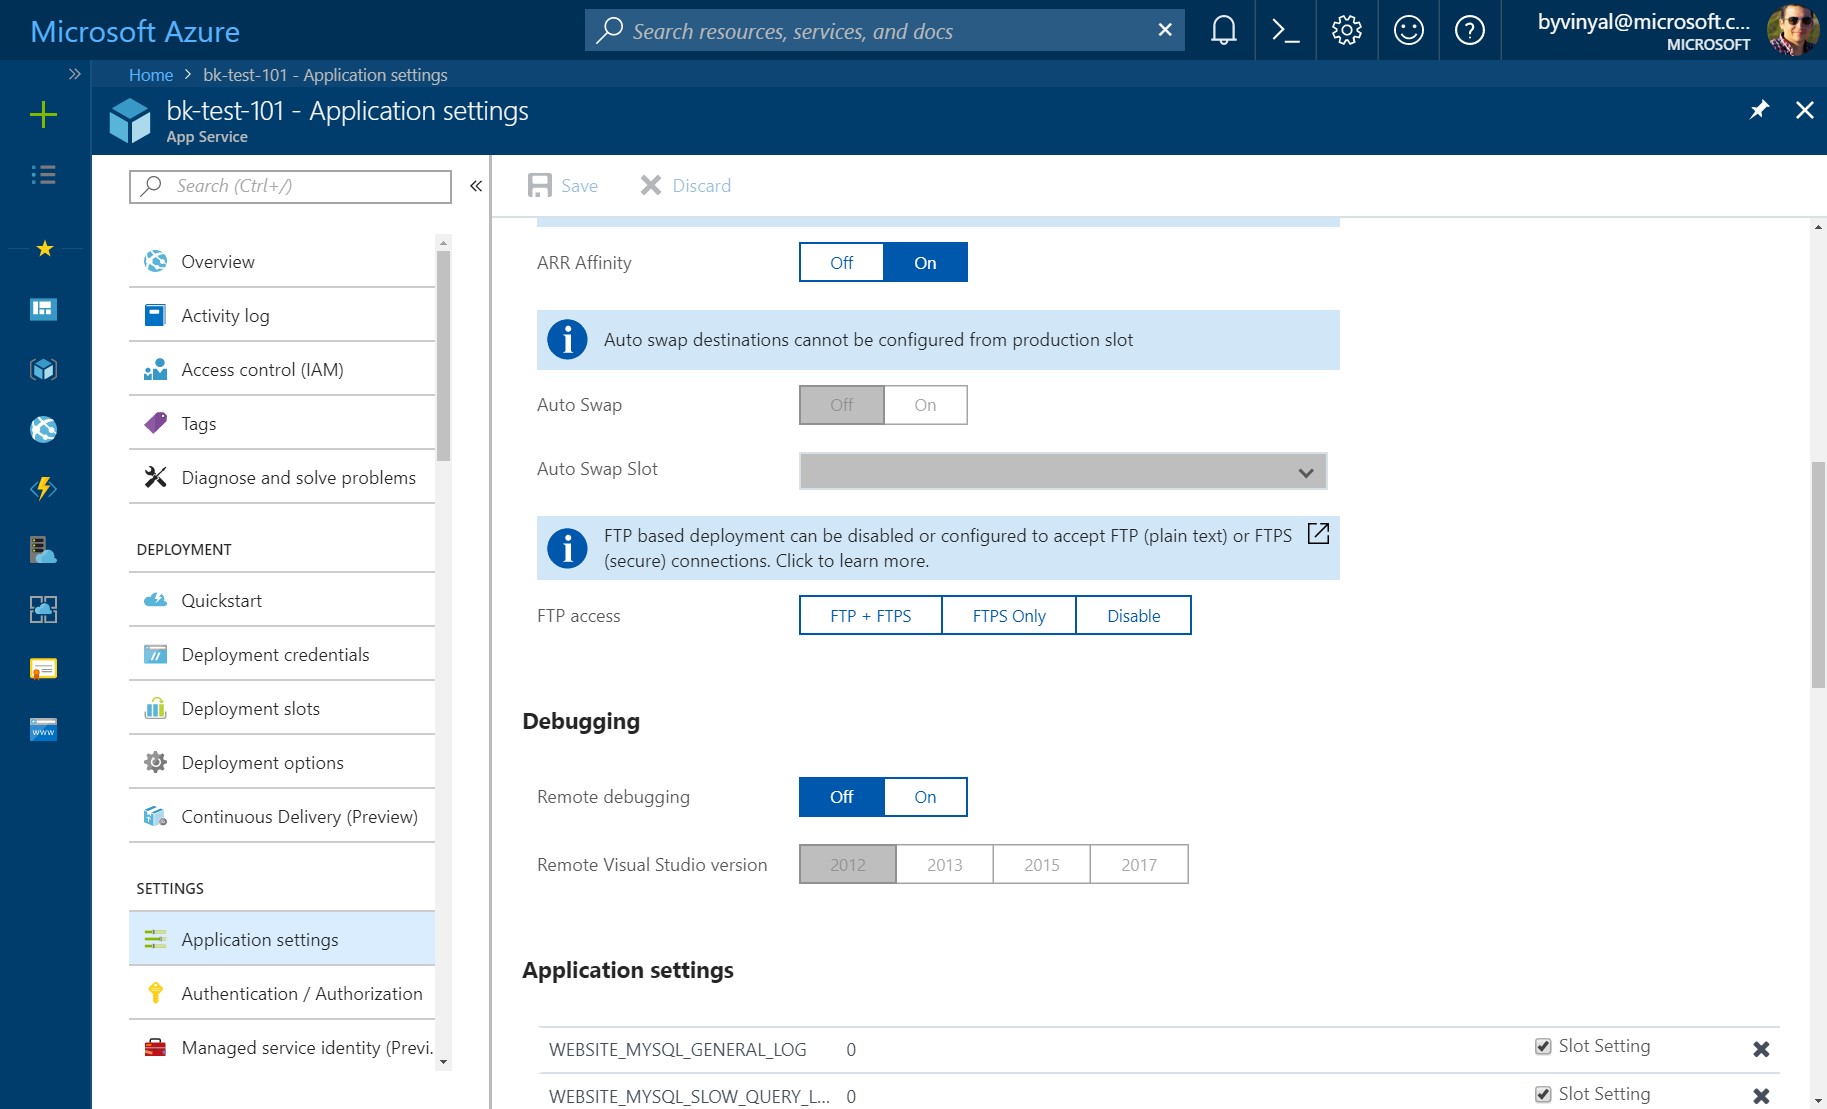The width and height of the screenshot is (1827, 1109).
Task: Open the favorites star in left sidebar
Action: point(44,248)
